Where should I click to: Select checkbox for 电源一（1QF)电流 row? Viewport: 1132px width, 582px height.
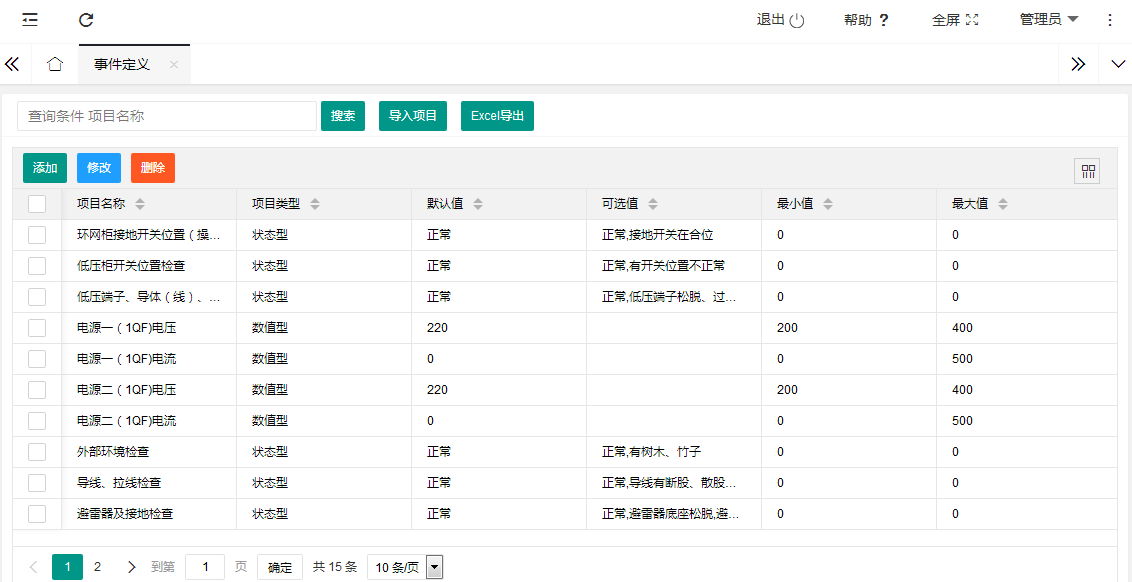[37, 359]
